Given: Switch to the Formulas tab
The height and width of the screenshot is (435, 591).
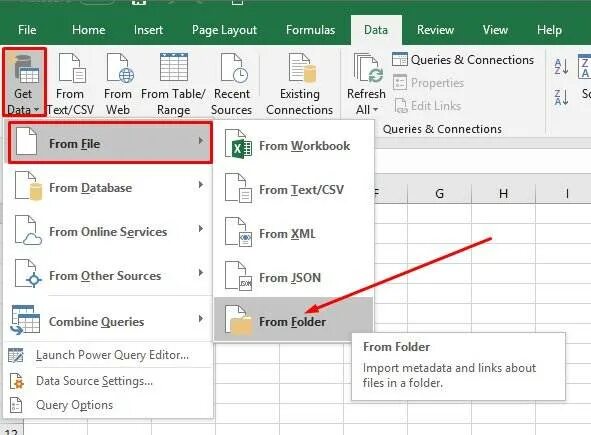Looking at the screenshot, I should 310,30.
